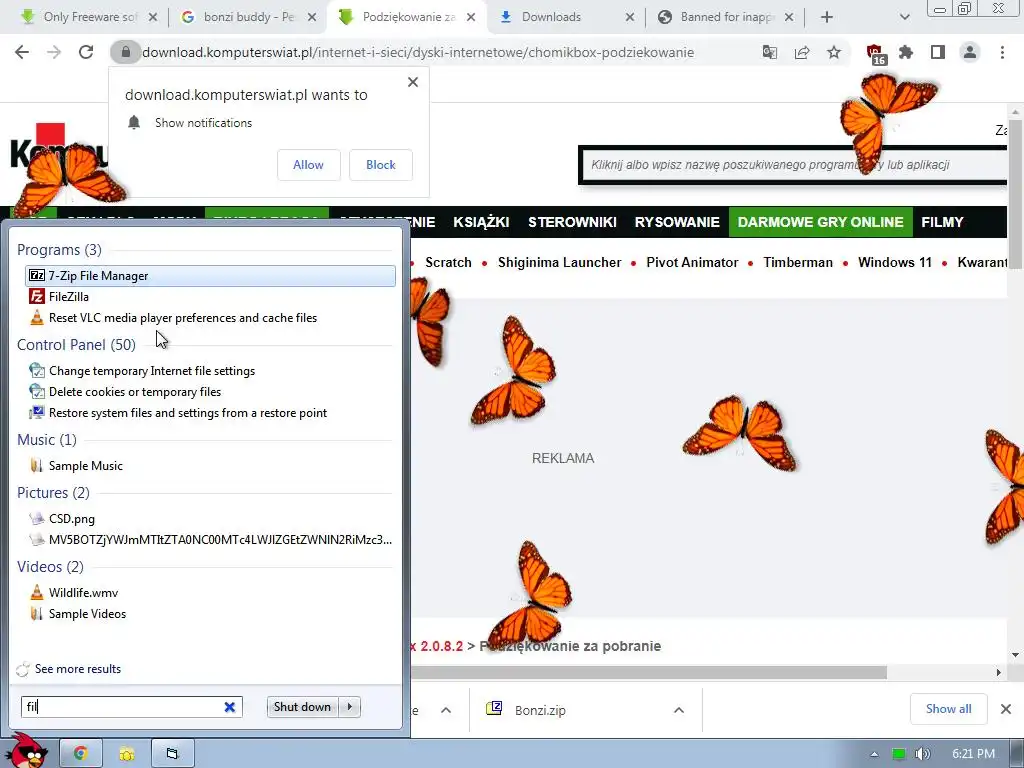Click the volume speaker tray icon
The image size is (1024, 768).
pyautogui.click(x=922, y=754)
